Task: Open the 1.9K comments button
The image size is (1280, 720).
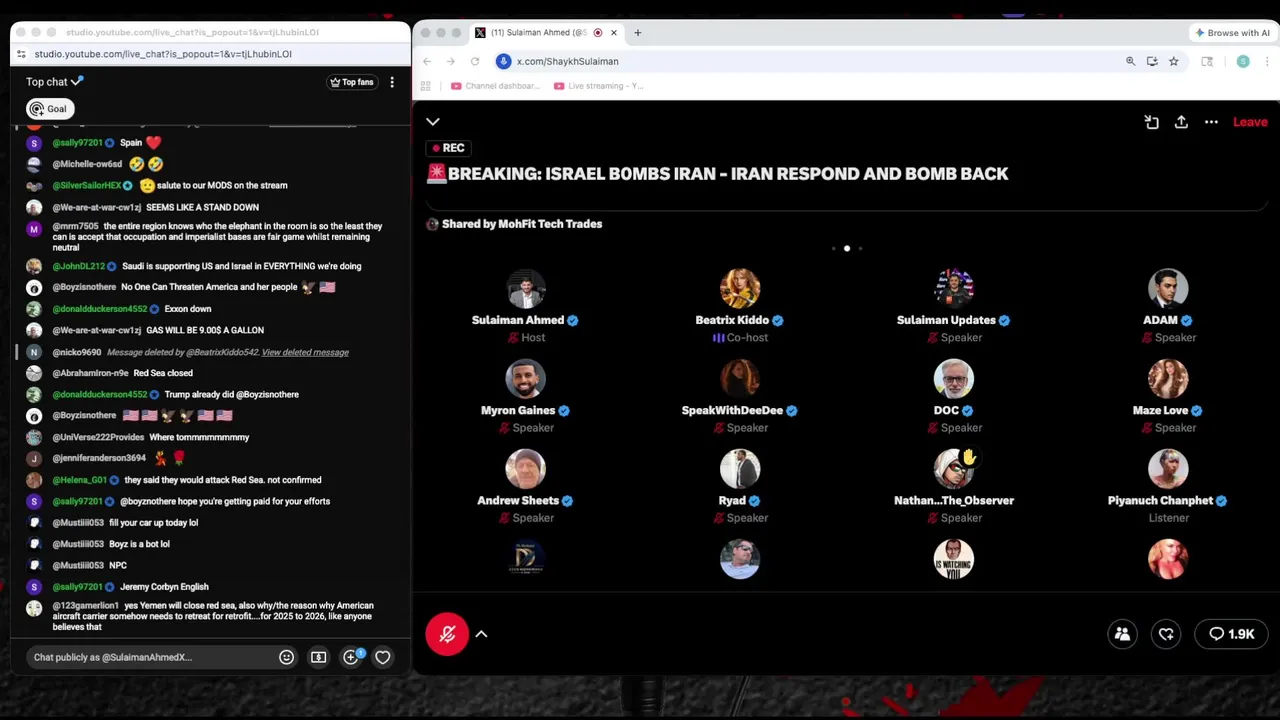Action: (x=1232, y=634)
